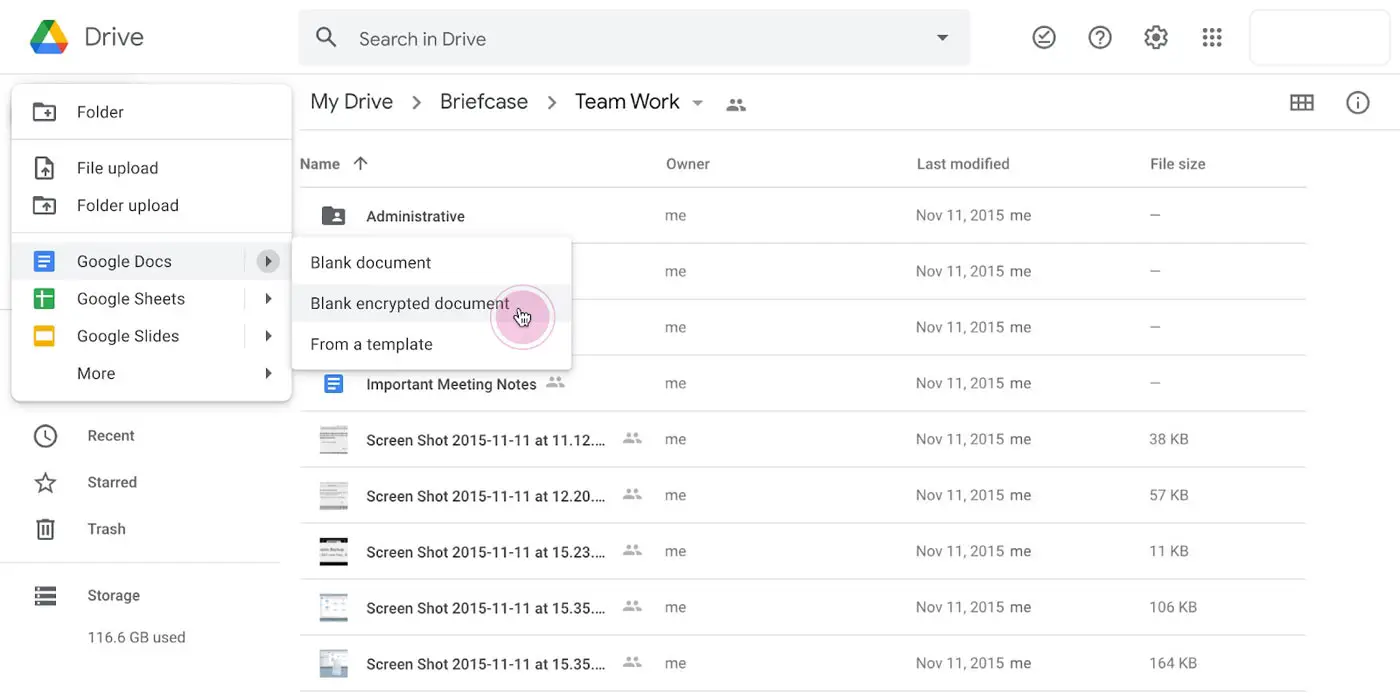Open thumbnail of the 11 KB screenshot
1400x700 pixels.
(x=333, y=551)
